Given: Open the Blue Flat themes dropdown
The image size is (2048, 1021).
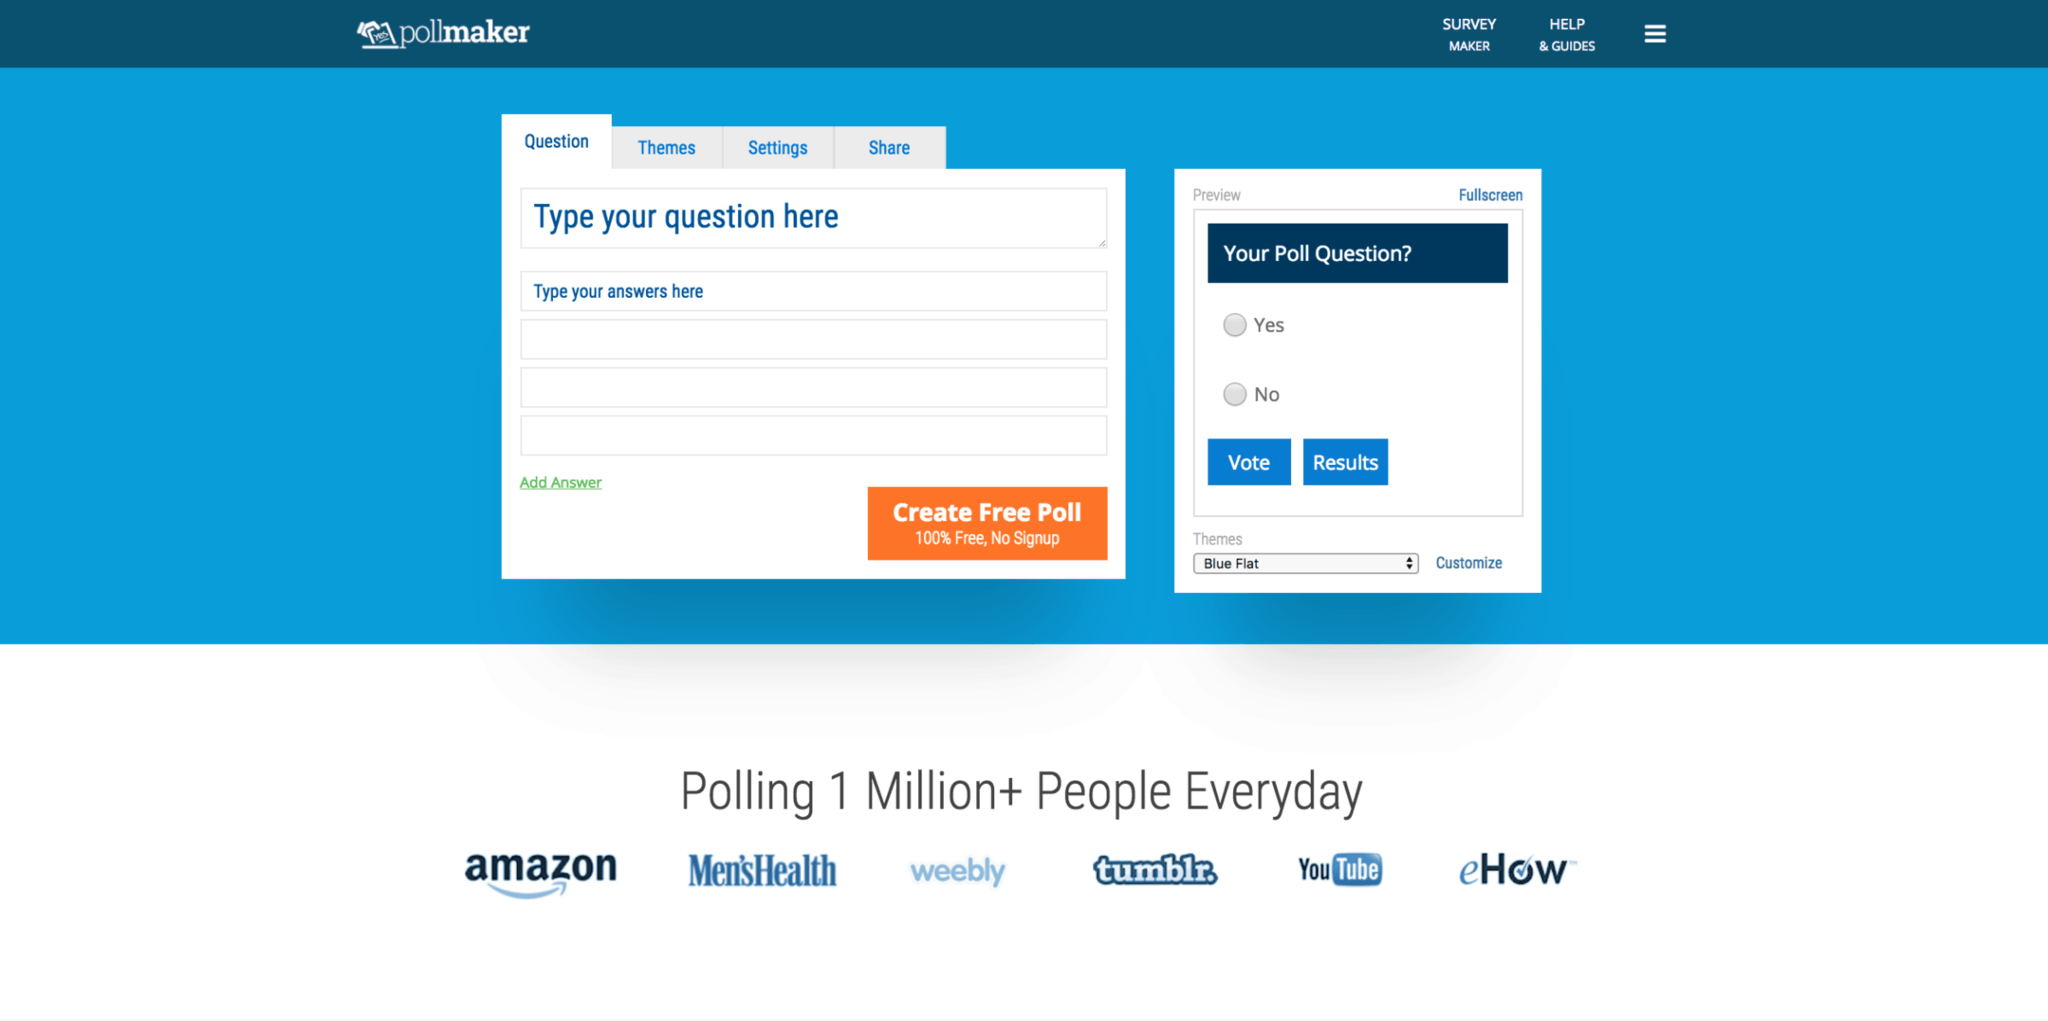Looking at the screenshot, I should click(1305, 564).
